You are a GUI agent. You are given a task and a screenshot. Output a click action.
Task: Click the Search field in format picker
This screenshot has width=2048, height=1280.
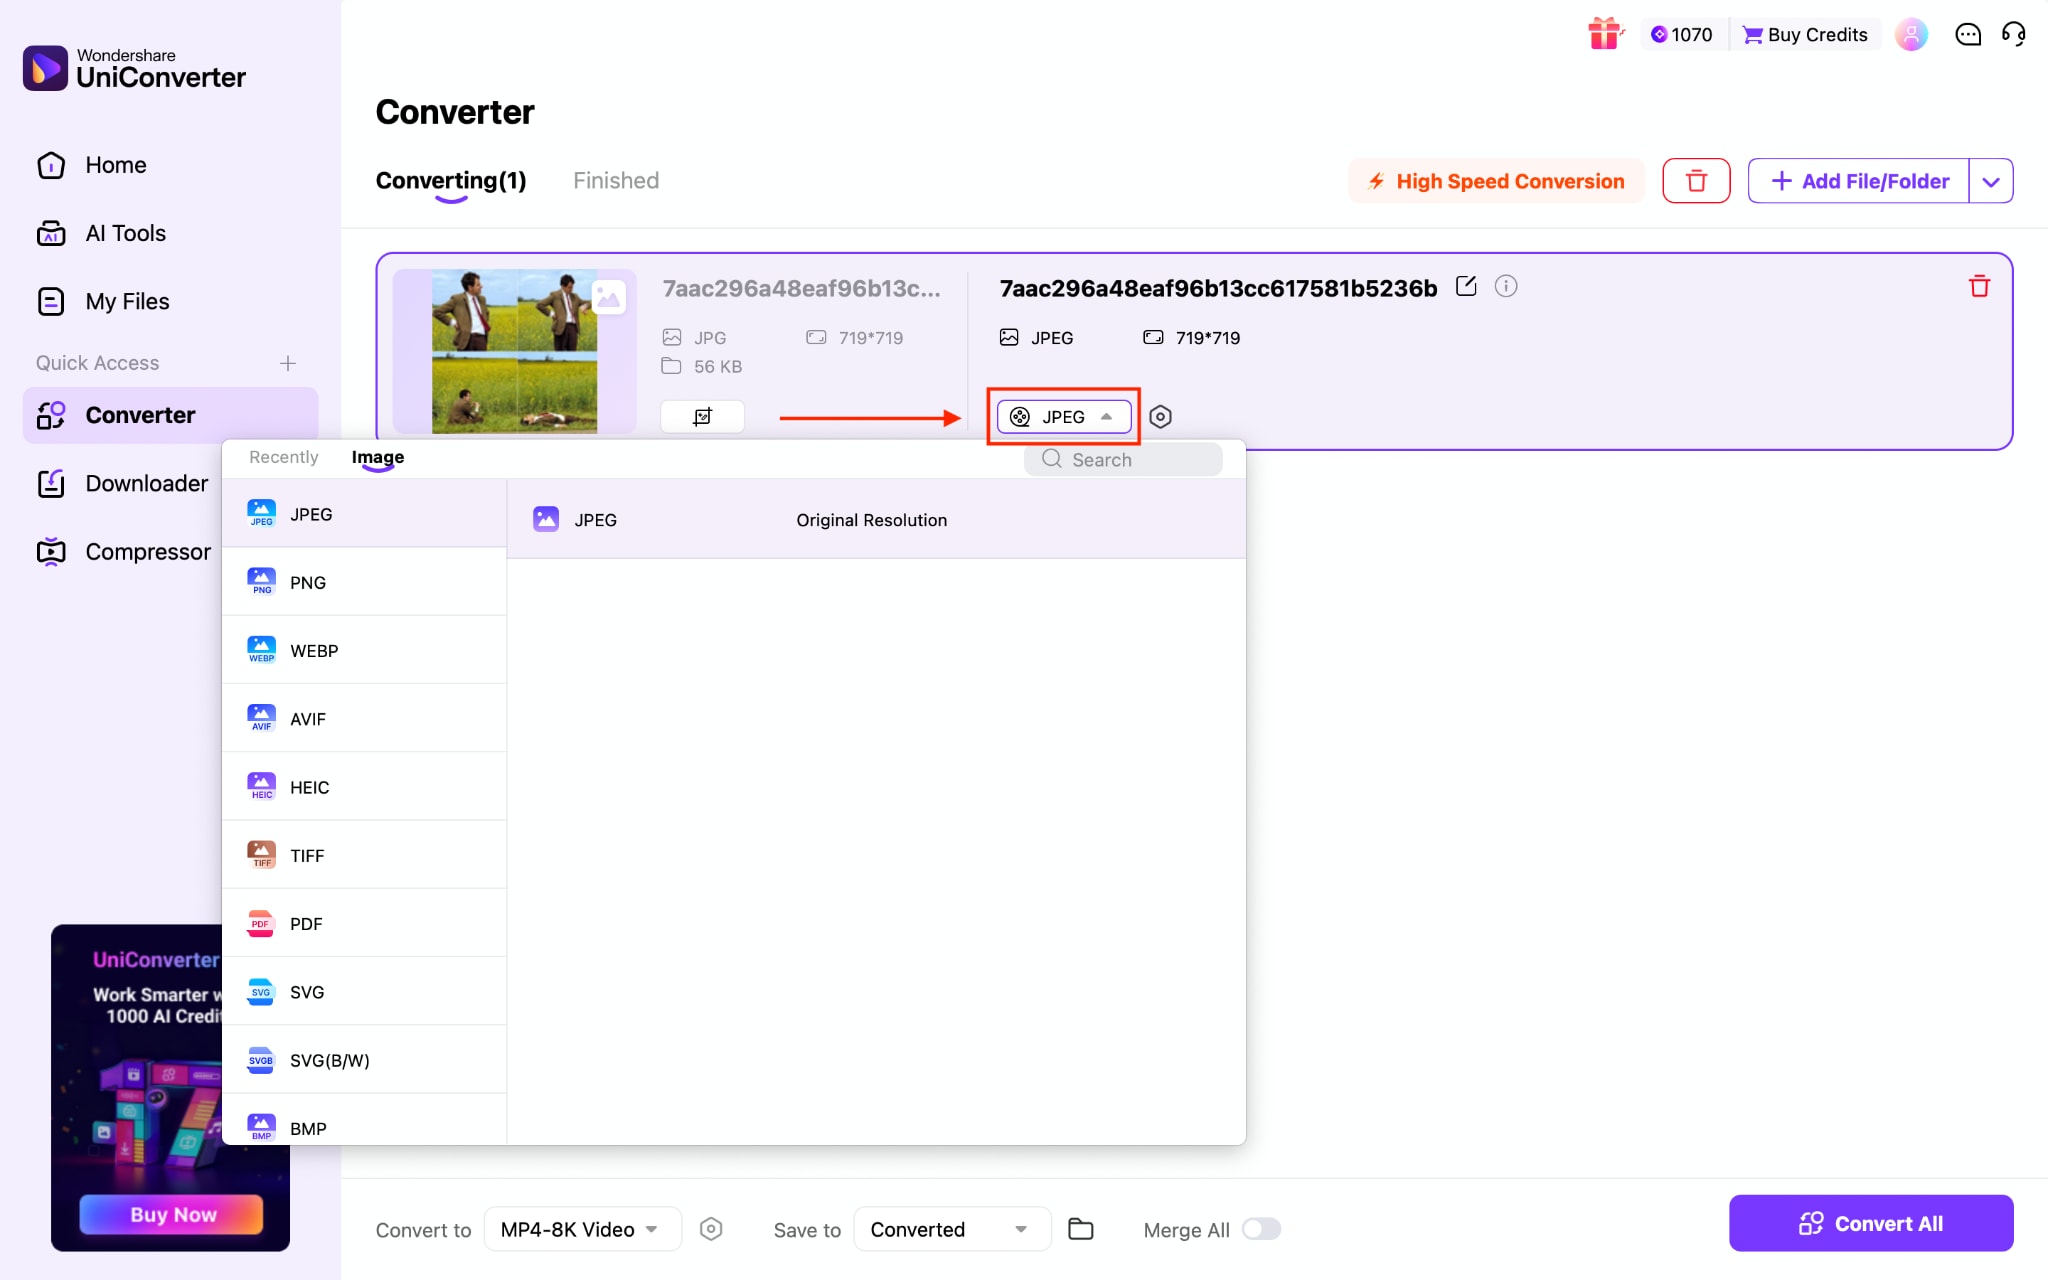pos(1124,459)
